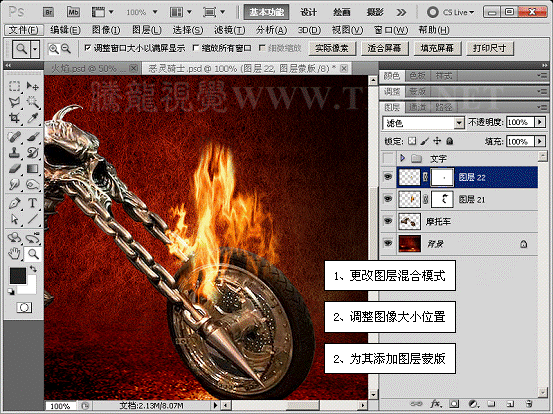Launch Adobe Bridge from top bar
This screenshot has width=553, height=414.
(48, 12)
